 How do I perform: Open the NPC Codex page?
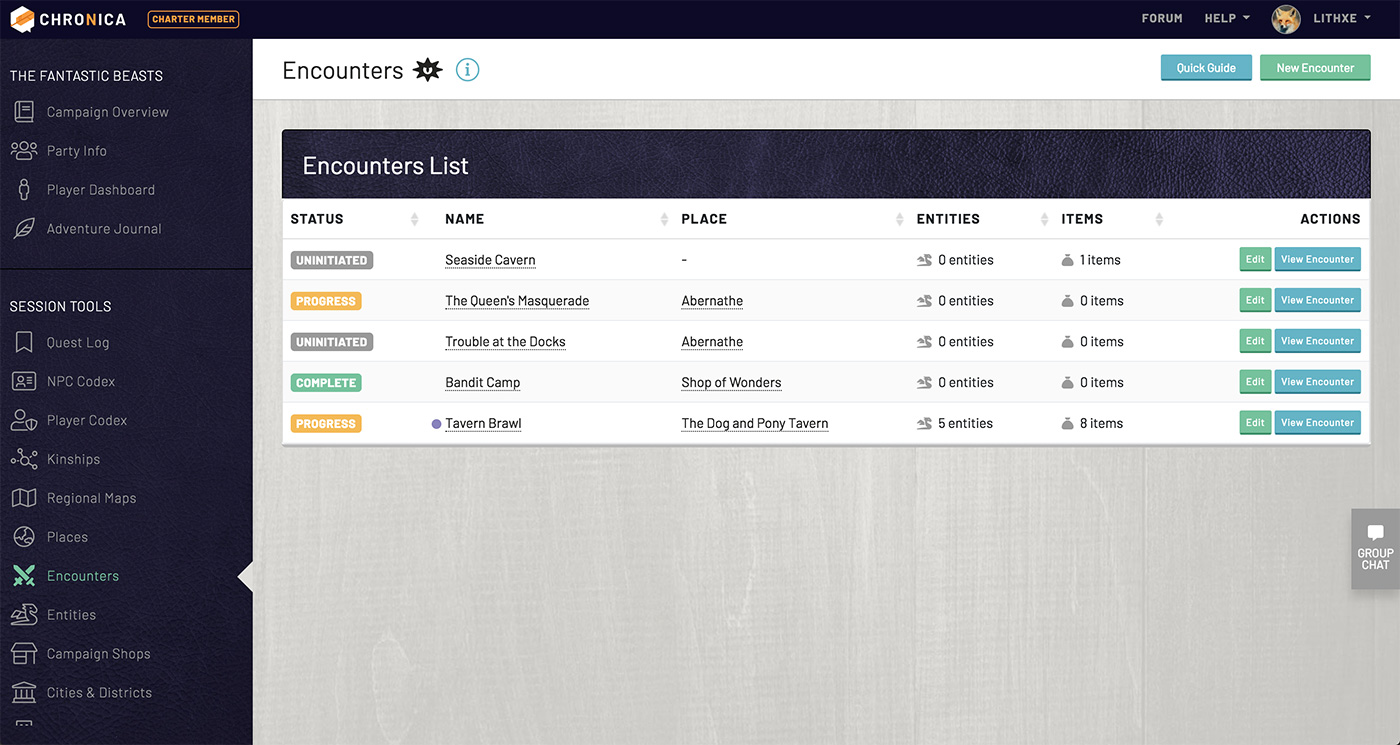click(x=80, y=382)
